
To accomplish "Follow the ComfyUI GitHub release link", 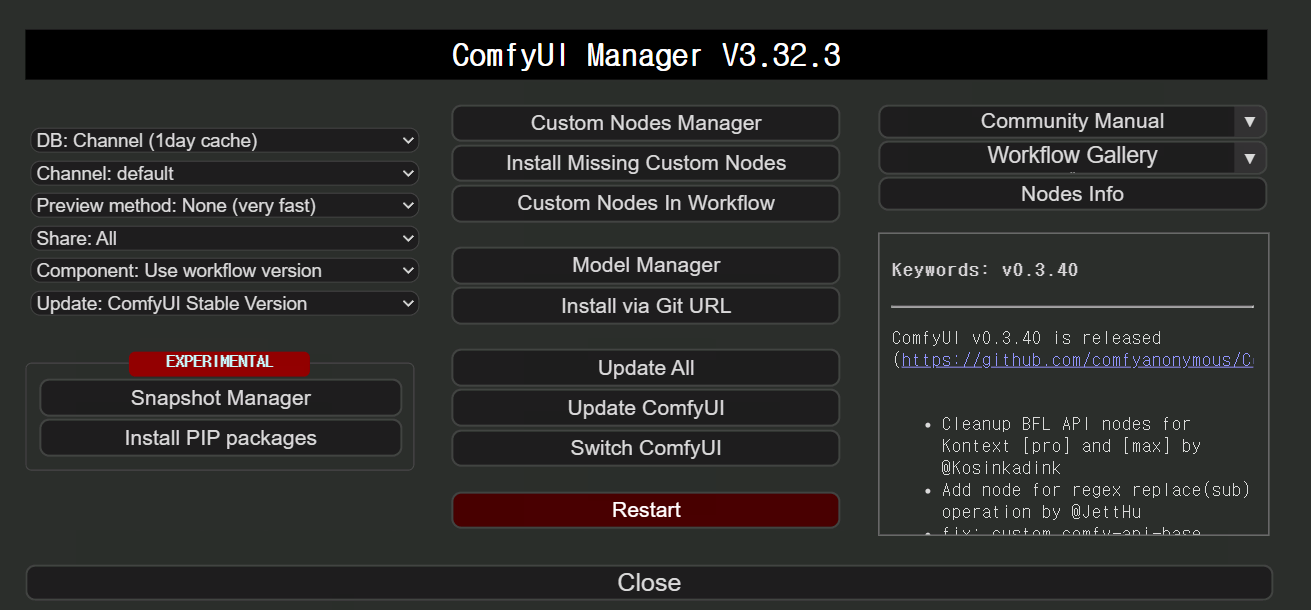I will [1076, 360].
